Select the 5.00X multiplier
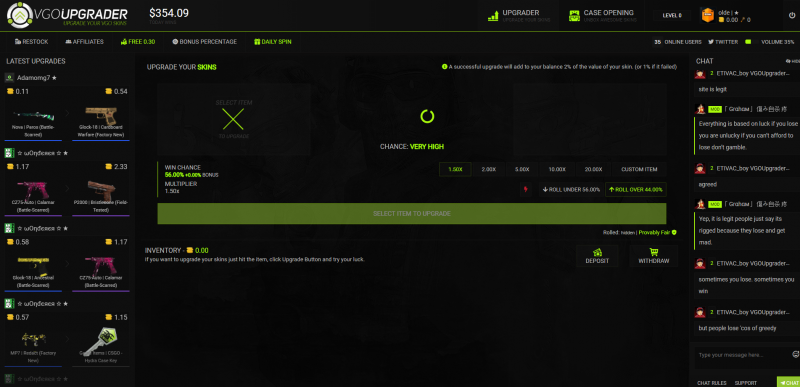This screenshot has width=800, height=387. [x=523, y=169]
